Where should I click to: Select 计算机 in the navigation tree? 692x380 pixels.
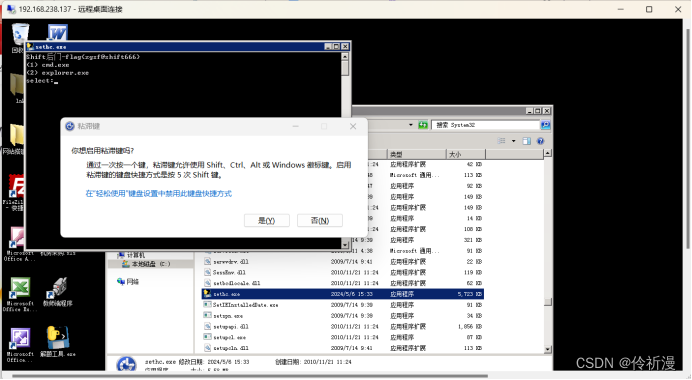coord(132,255)
